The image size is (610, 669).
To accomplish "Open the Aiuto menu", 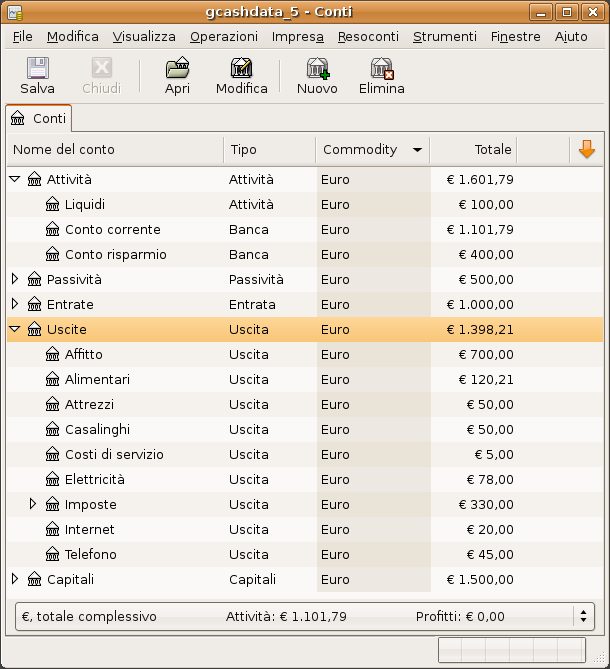I will click(571, 37).
